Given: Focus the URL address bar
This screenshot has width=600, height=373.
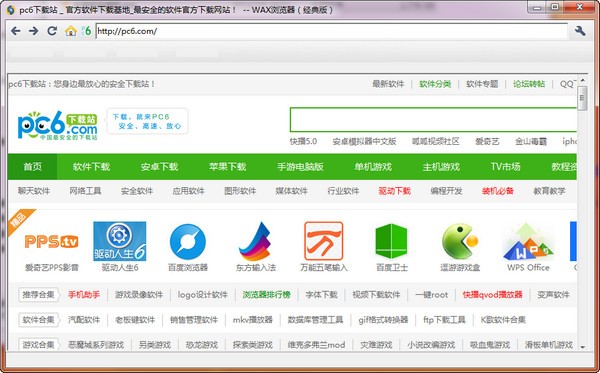Looking at the screenshot, I should pyautogui.click(x=331, y=31).
